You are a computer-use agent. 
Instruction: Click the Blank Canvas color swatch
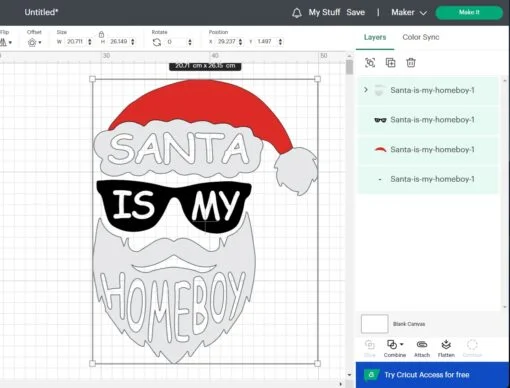(x=374, y=324)
